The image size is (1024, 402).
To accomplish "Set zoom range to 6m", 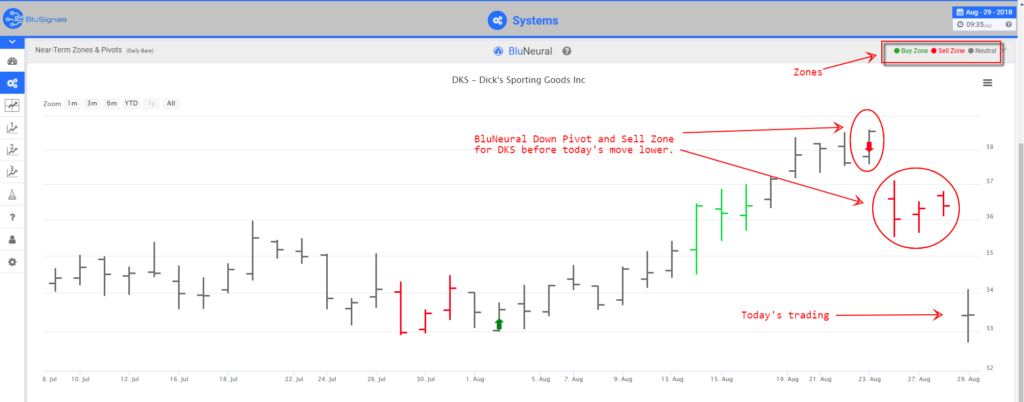I will [111, 103].
